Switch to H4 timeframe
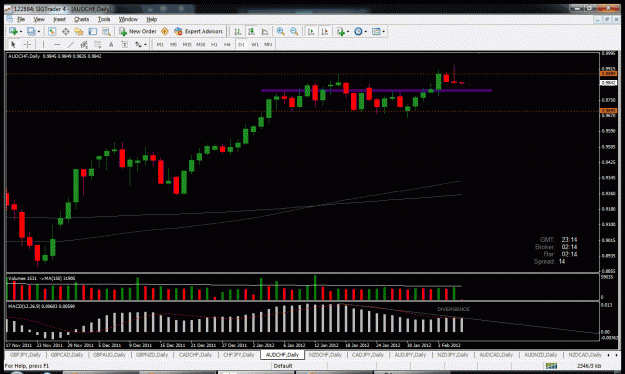 tap(227, 45)
